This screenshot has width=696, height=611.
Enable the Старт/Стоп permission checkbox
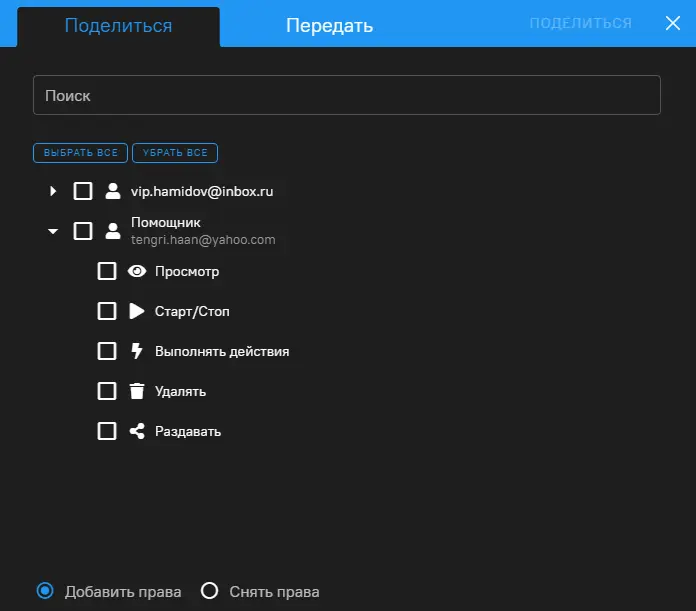pos(107,311)
